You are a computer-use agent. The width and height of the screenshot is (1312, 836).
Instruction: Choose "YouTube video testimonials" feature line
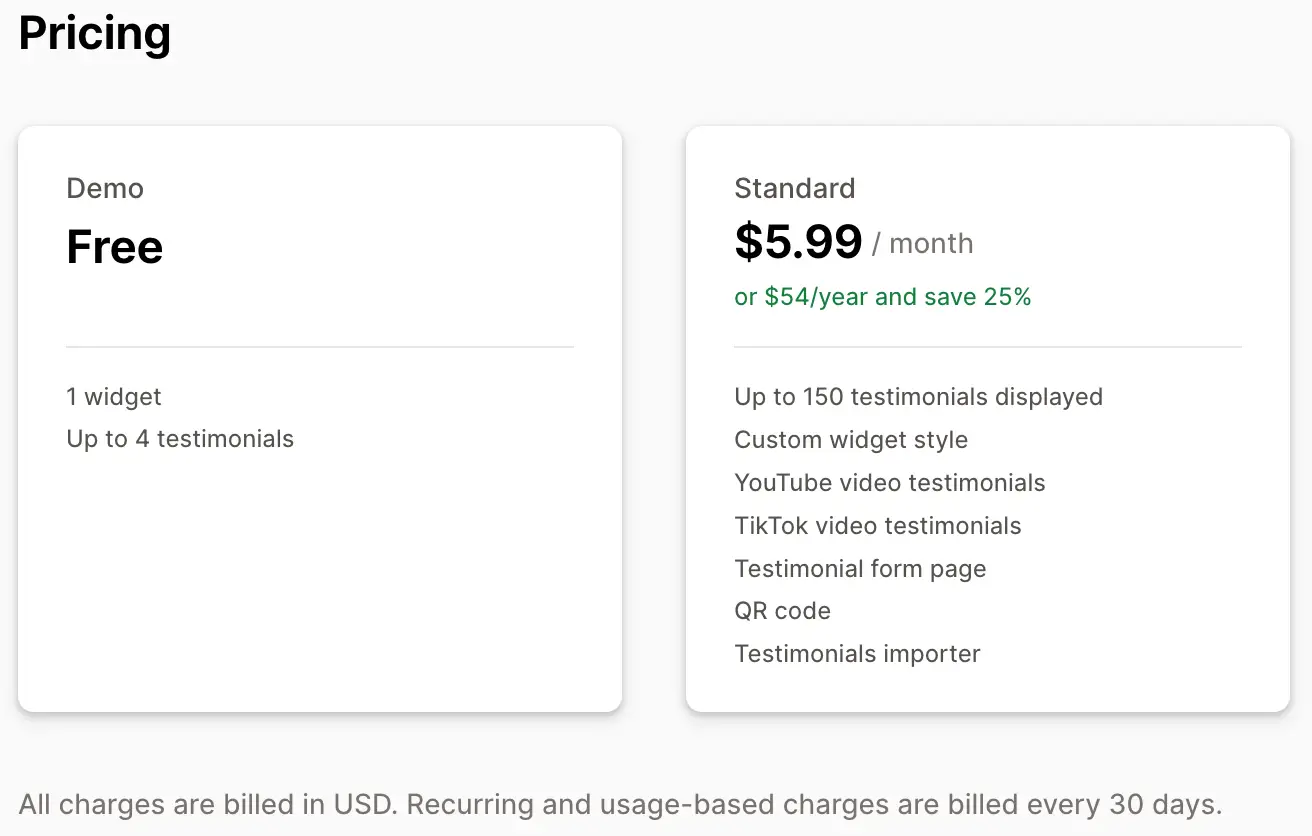889,483
